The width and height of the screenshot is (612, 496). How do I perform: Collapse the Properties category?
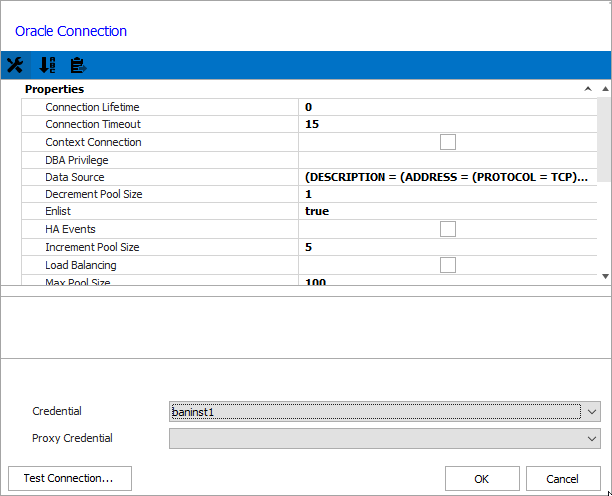[x=588, y=89]
